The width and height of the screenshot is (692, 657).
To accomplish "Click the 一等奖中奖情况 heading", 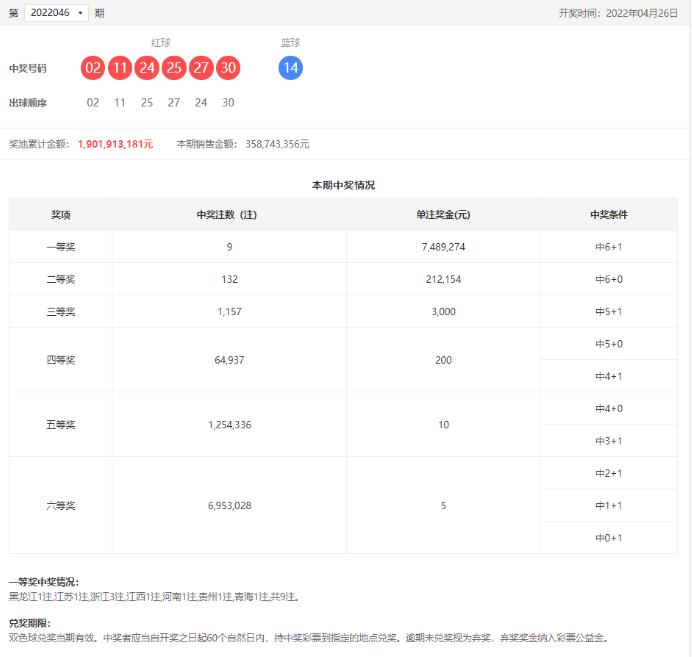I will coord(44,582).
